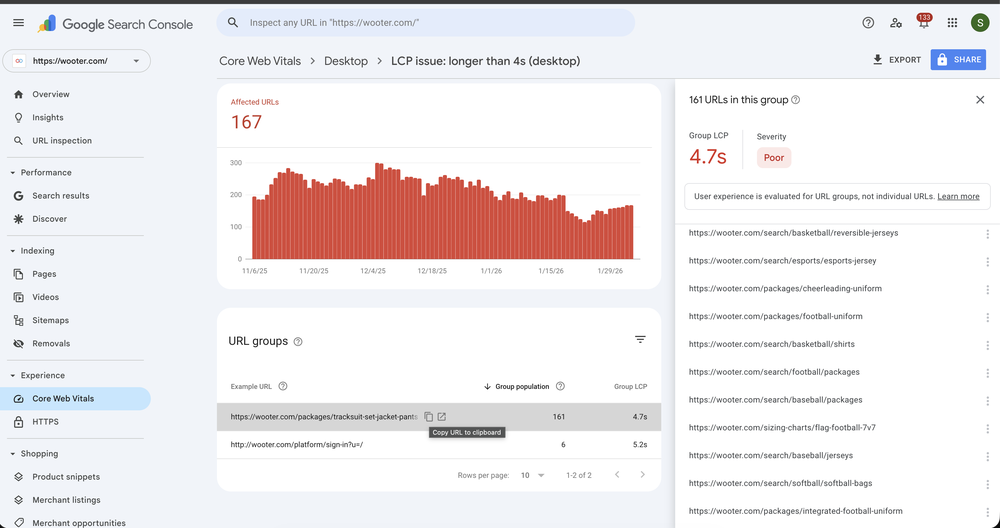Change the rows per page dropdown

[x=532, y=475]
